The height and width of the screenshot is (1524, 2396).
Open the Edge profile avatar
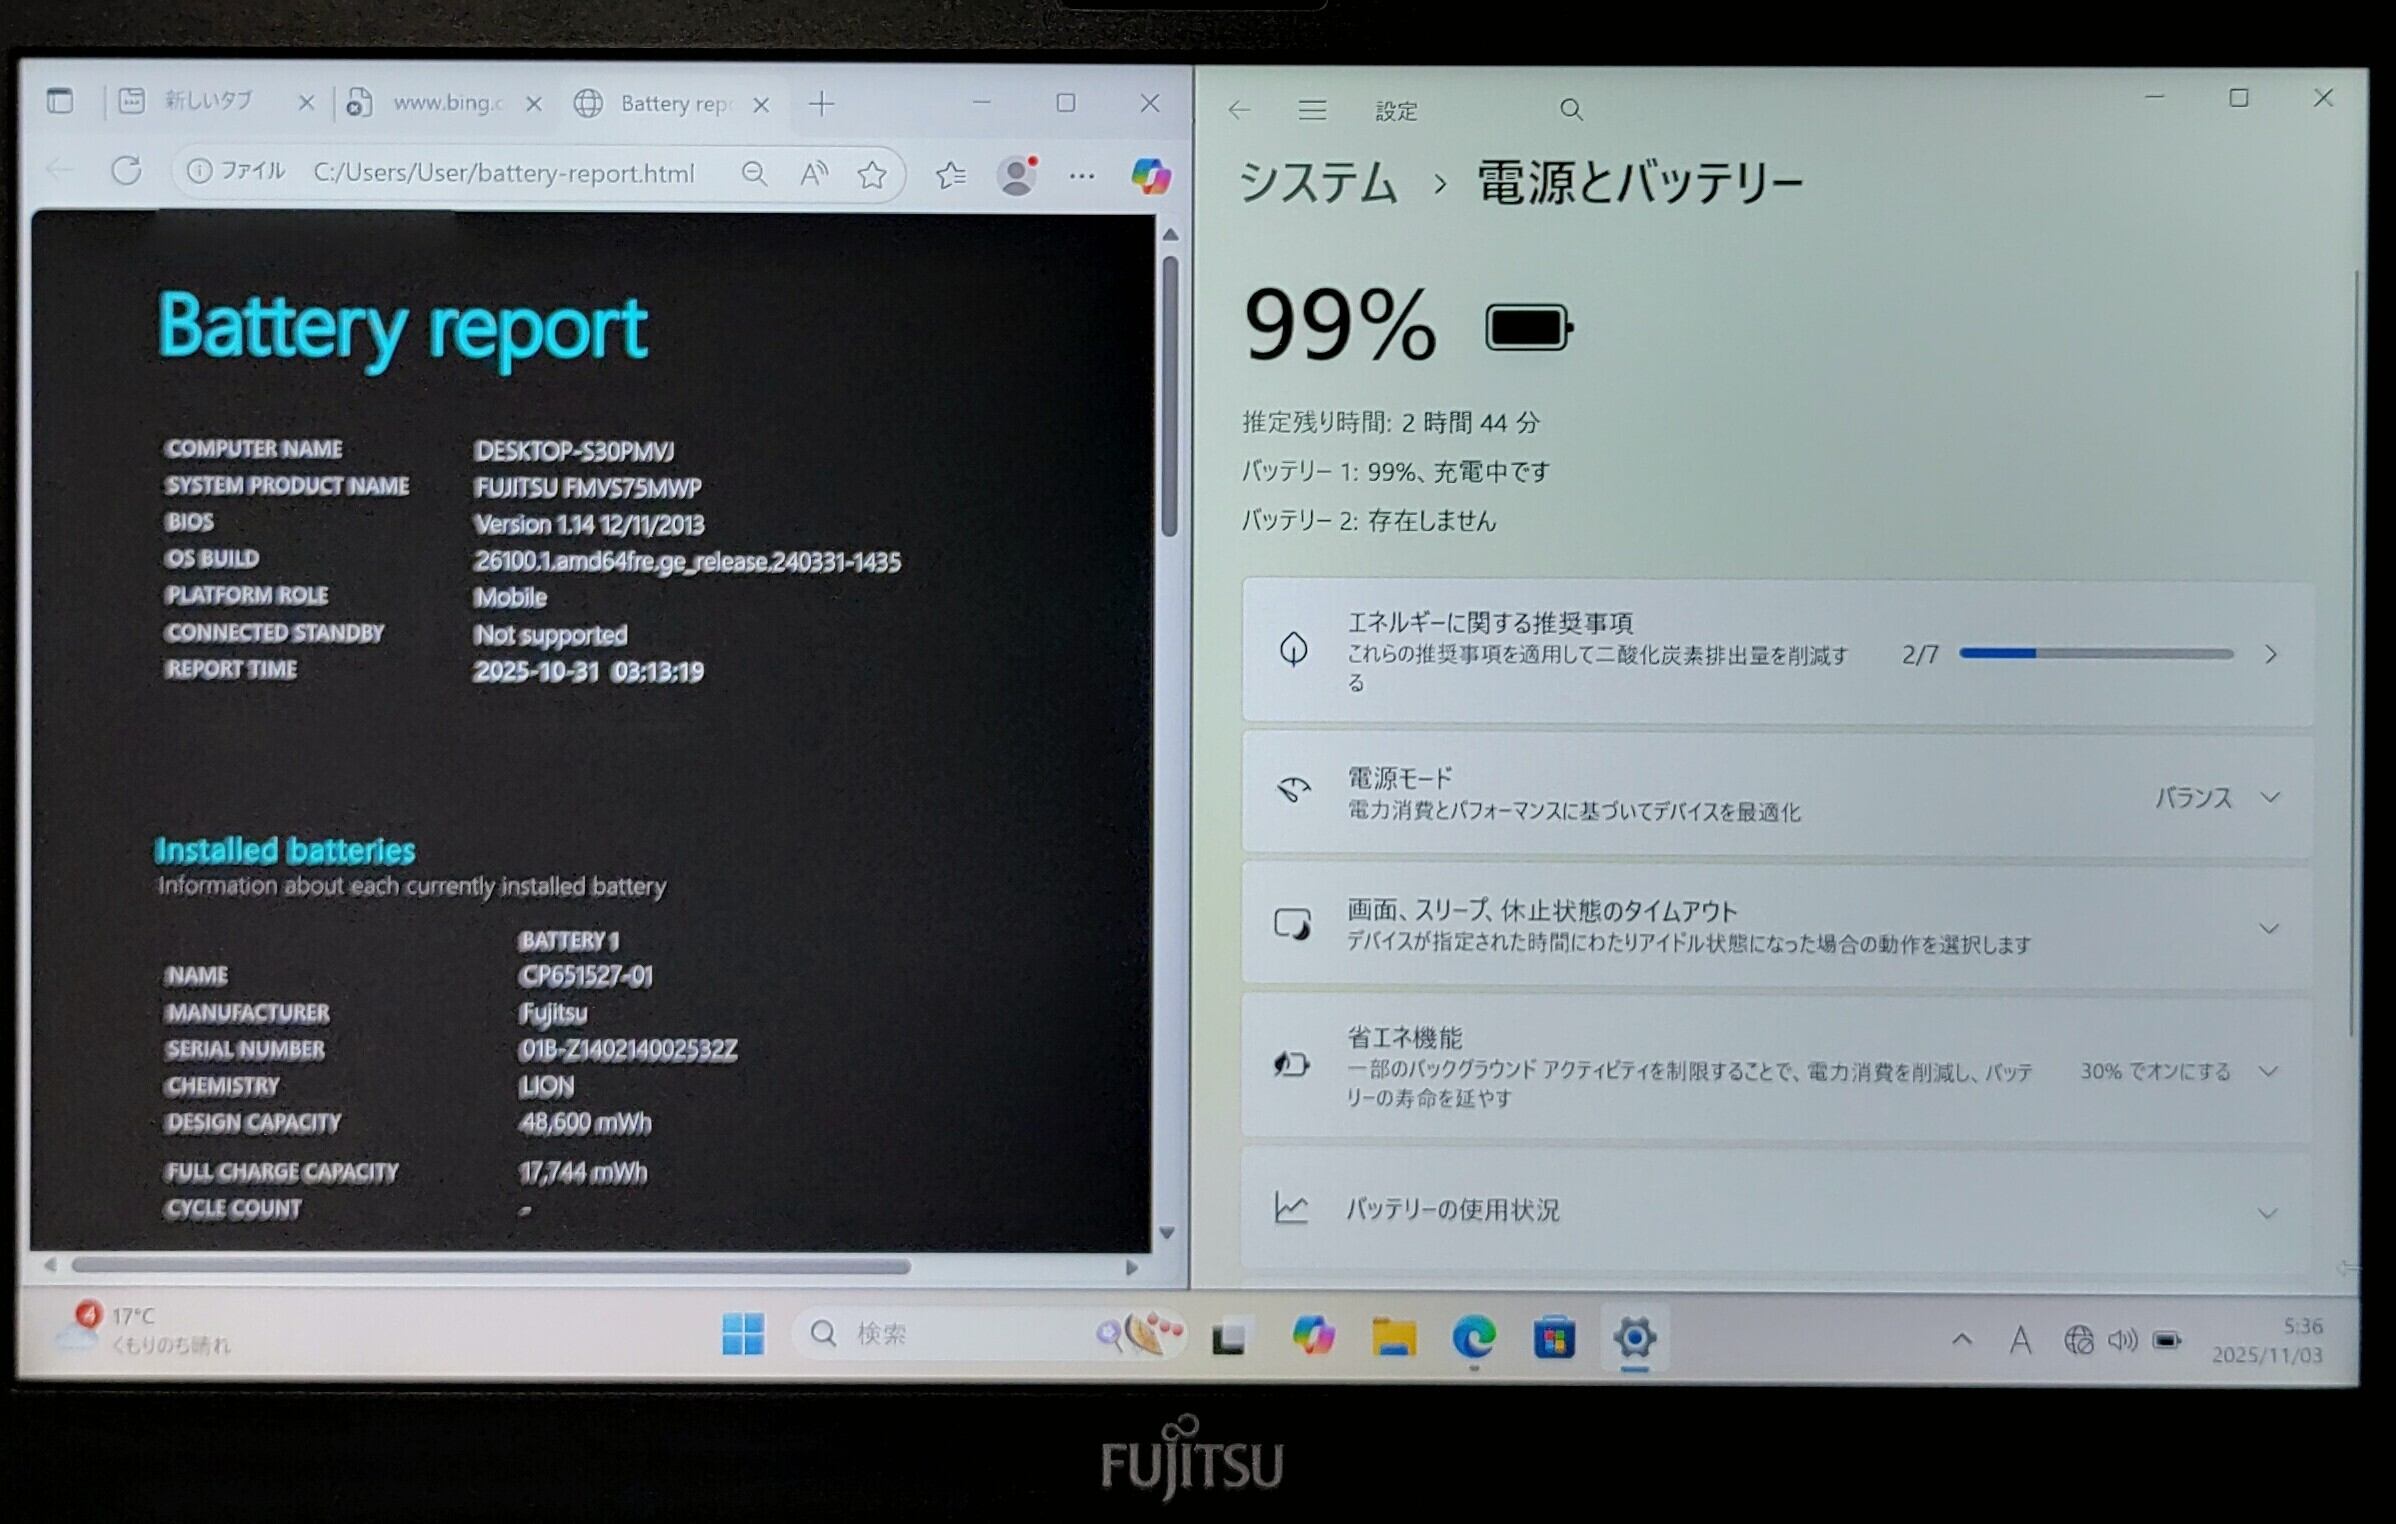click(x=1017, y=176)
